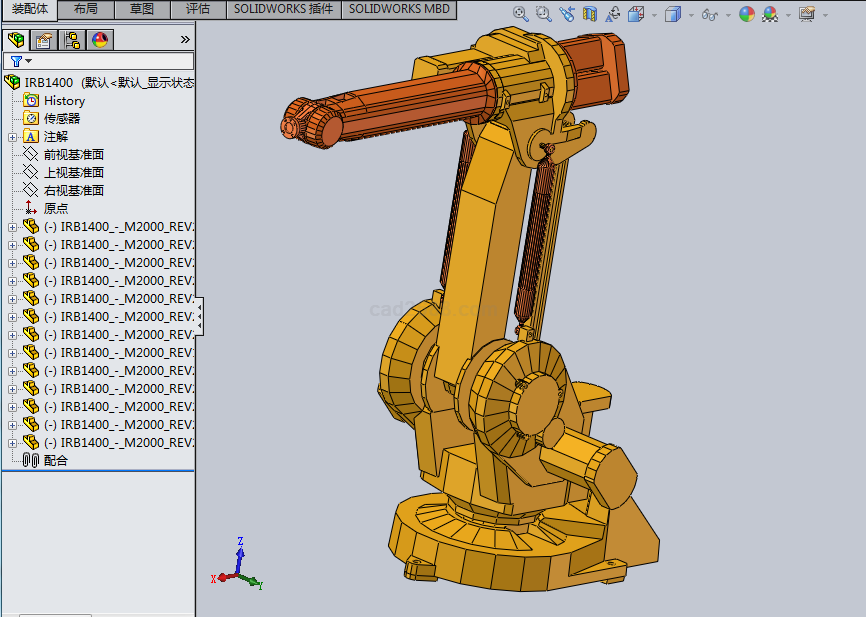Open the 评估 tab

[198, 9]
